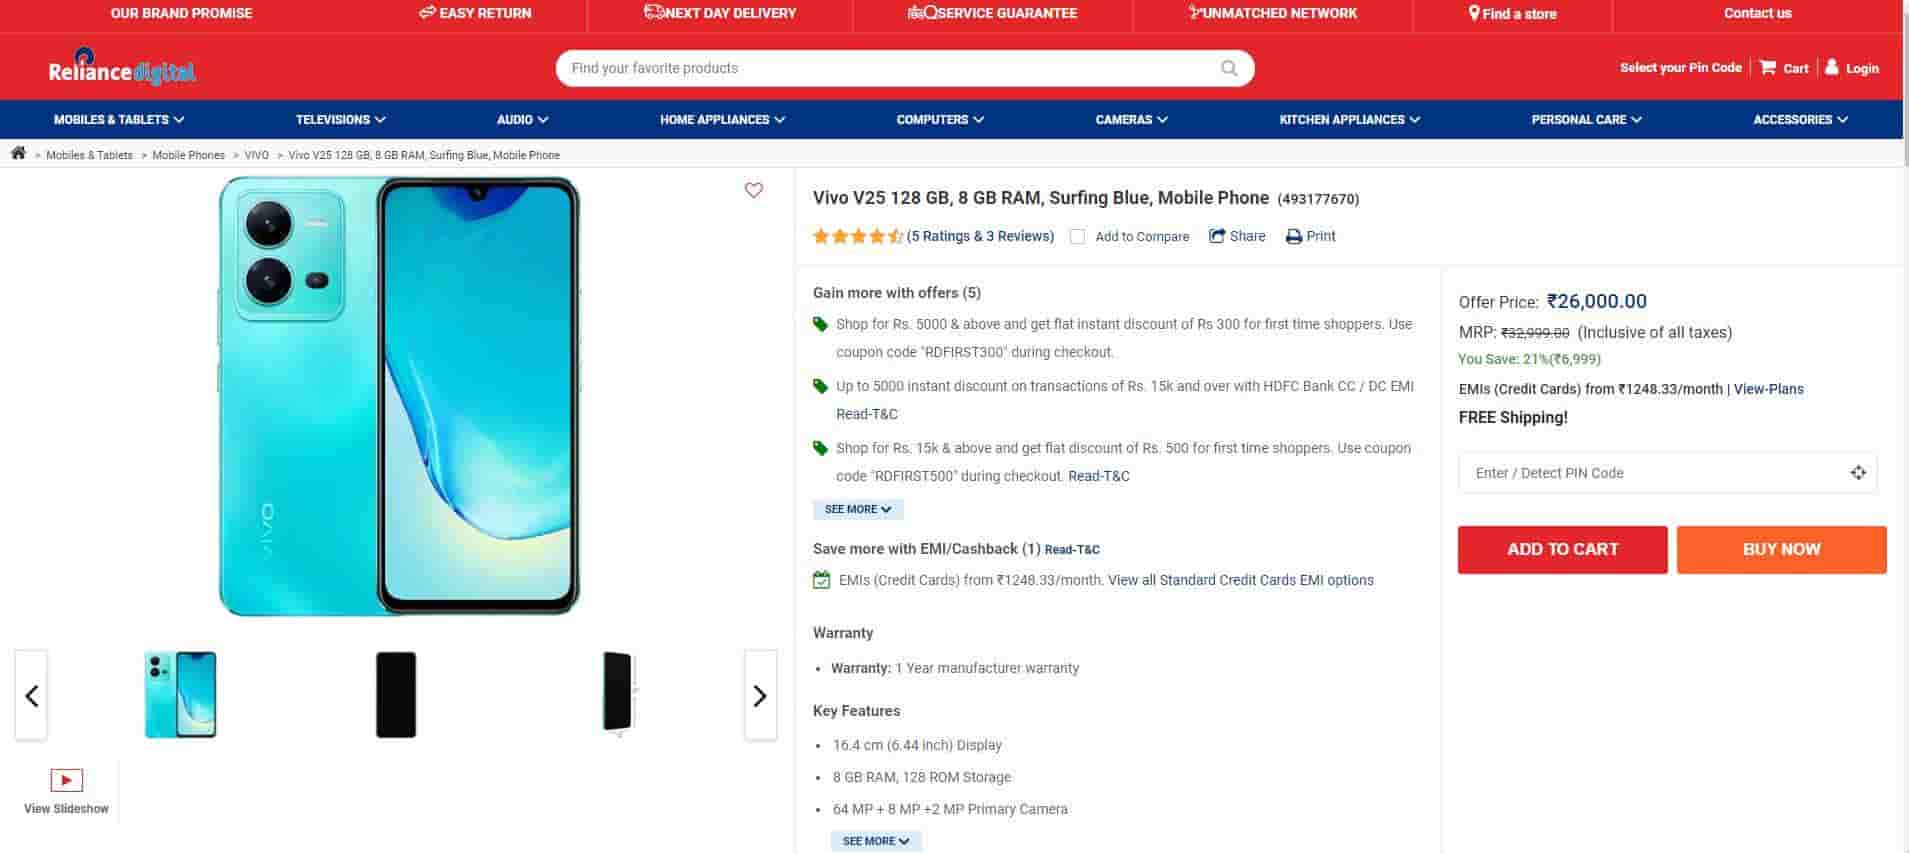Expand Mobiles & Tablets menu
This screenshot has width=1909, height=854.
point(119,119)
